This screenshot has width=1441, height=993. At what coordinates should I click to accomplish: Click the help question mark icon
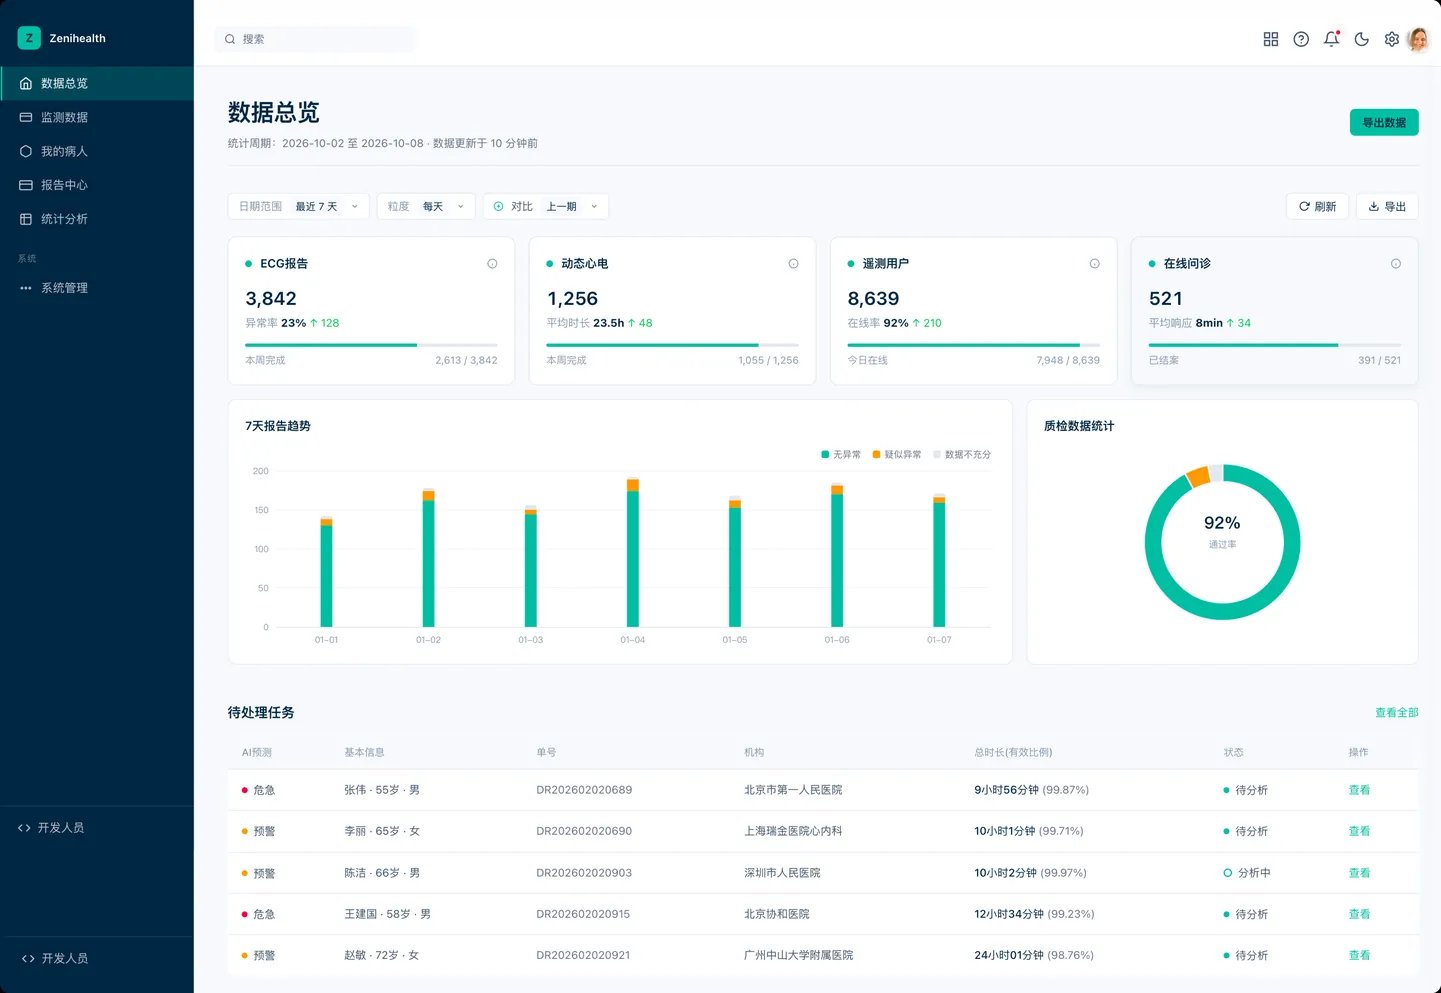(x=1301, y=39)
